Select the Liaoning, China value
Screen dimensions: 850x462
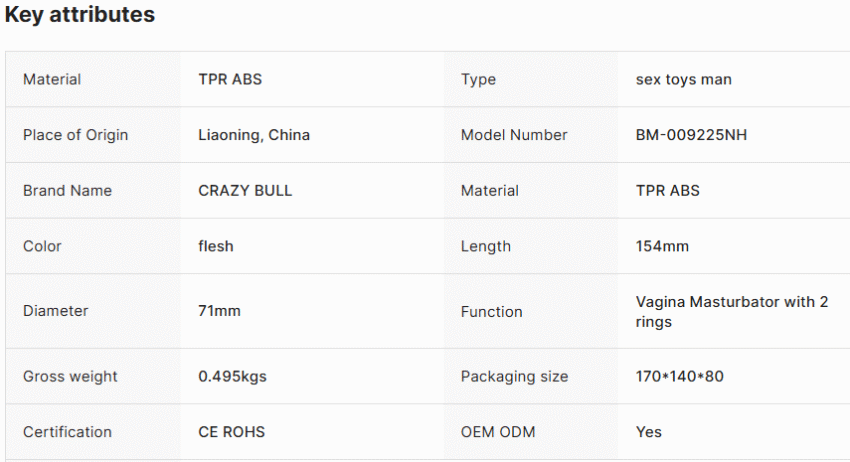254,135
